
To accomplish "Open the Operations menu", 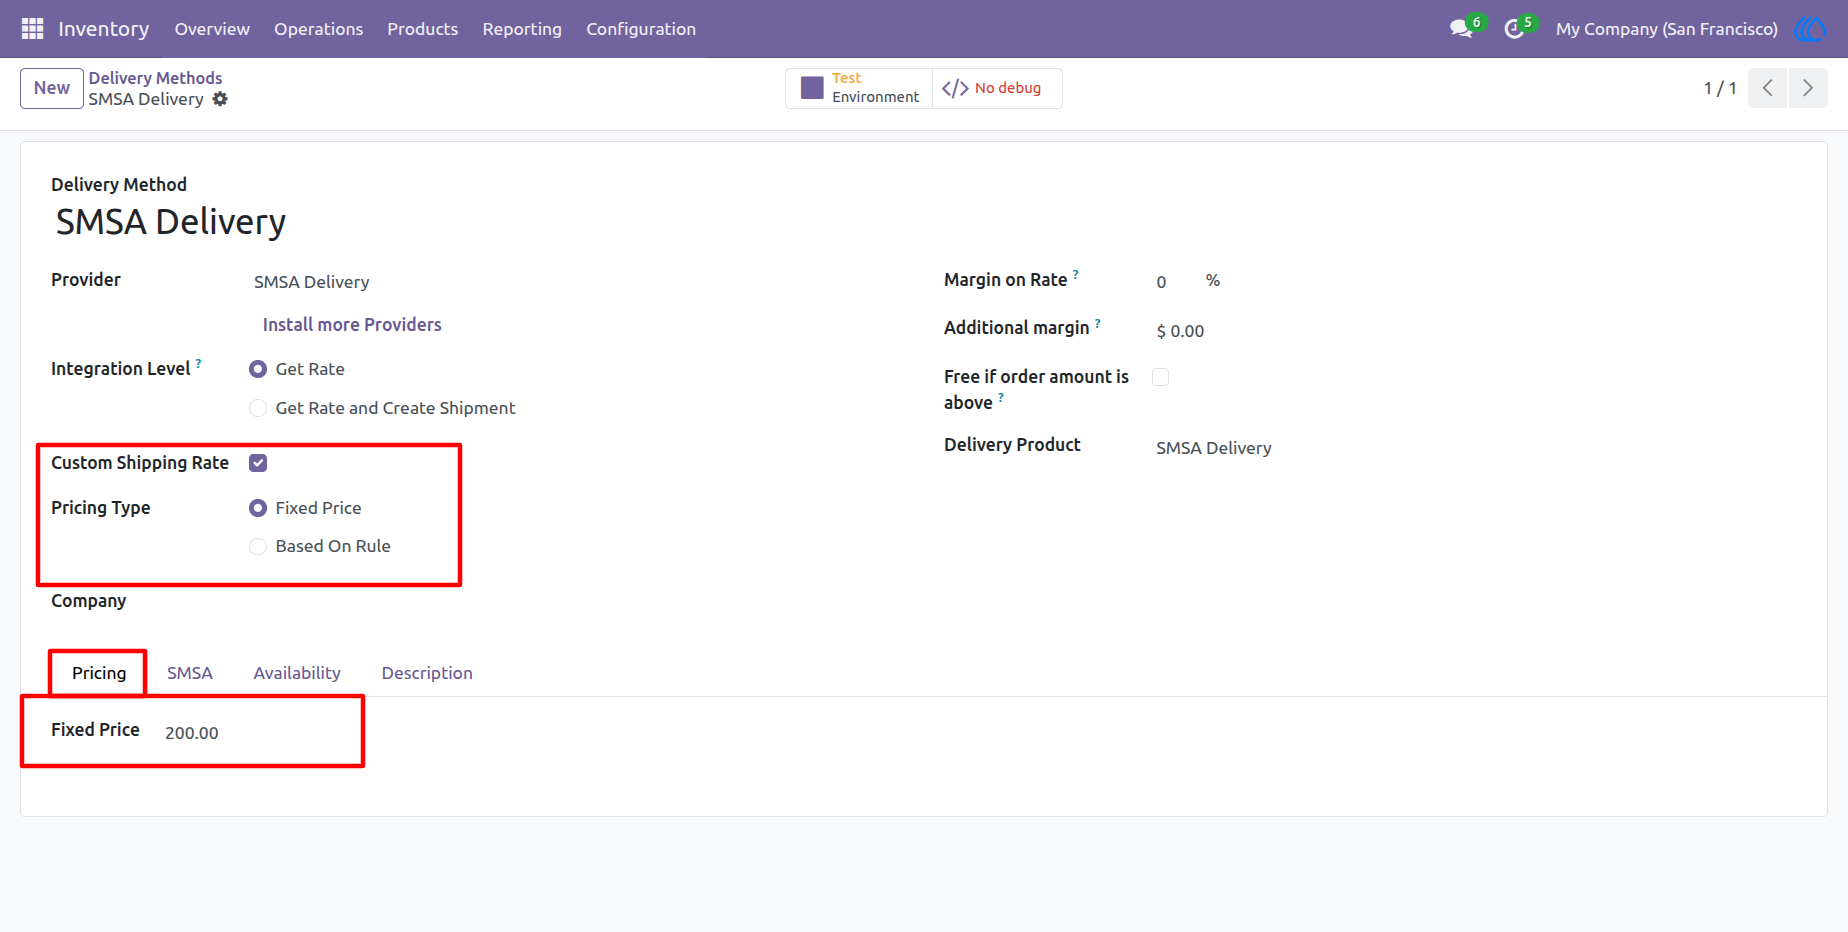I will point(319,29).
